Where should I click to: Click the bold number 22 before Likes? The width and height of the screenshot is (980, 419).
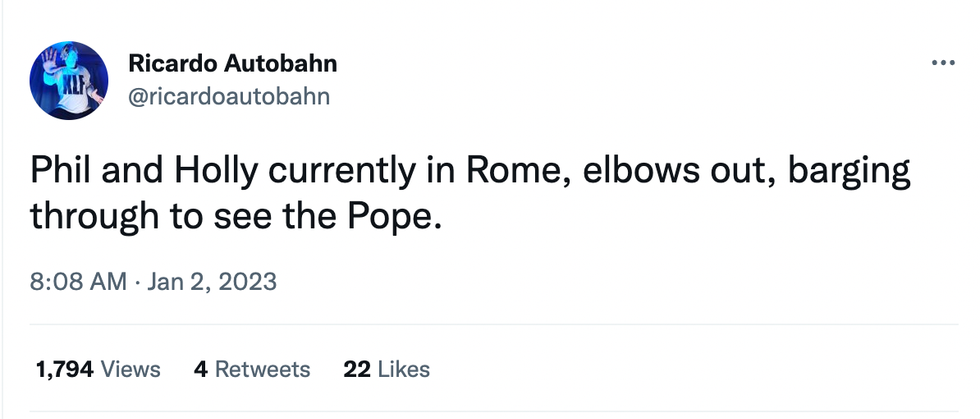(357, 369)
